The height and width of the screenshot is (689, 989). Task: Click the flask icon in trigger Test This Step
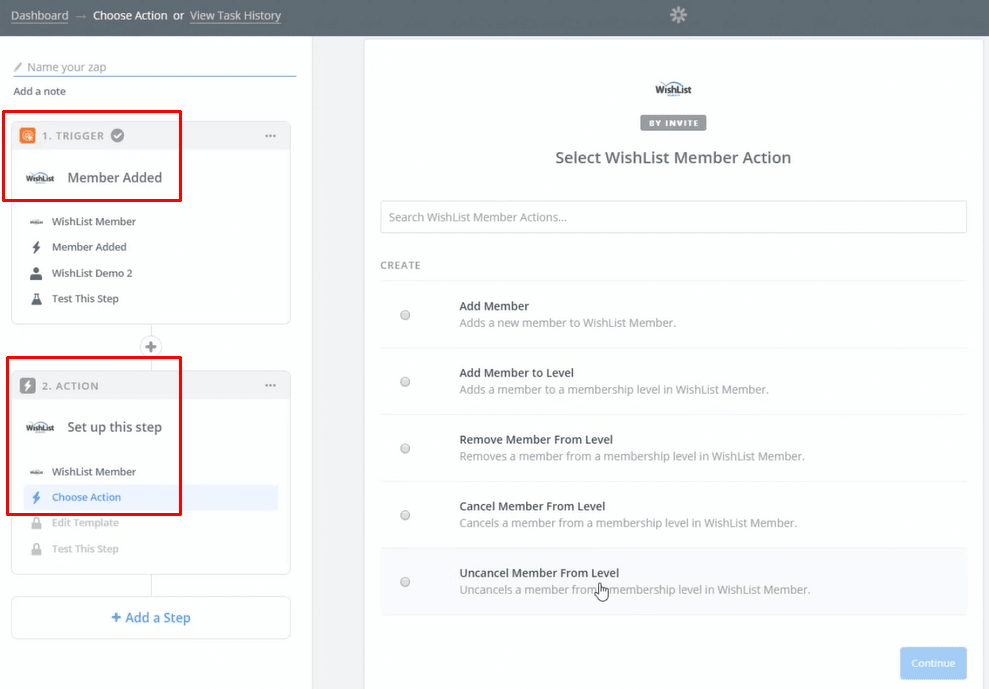point(37,299)
